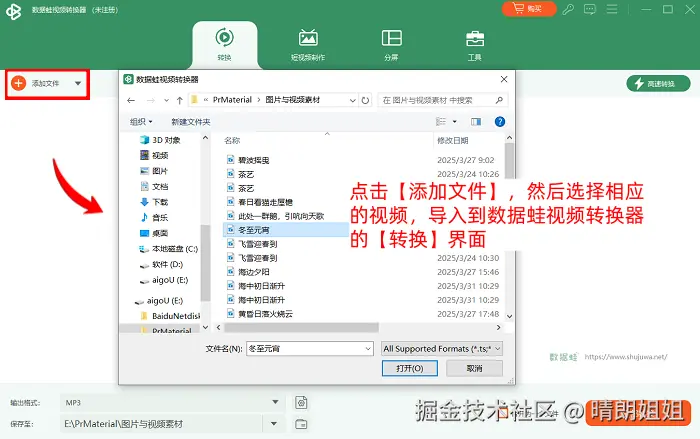
Task: Click the key register icon in title bar
Action: pyautogui.click(x=568, y=9)
